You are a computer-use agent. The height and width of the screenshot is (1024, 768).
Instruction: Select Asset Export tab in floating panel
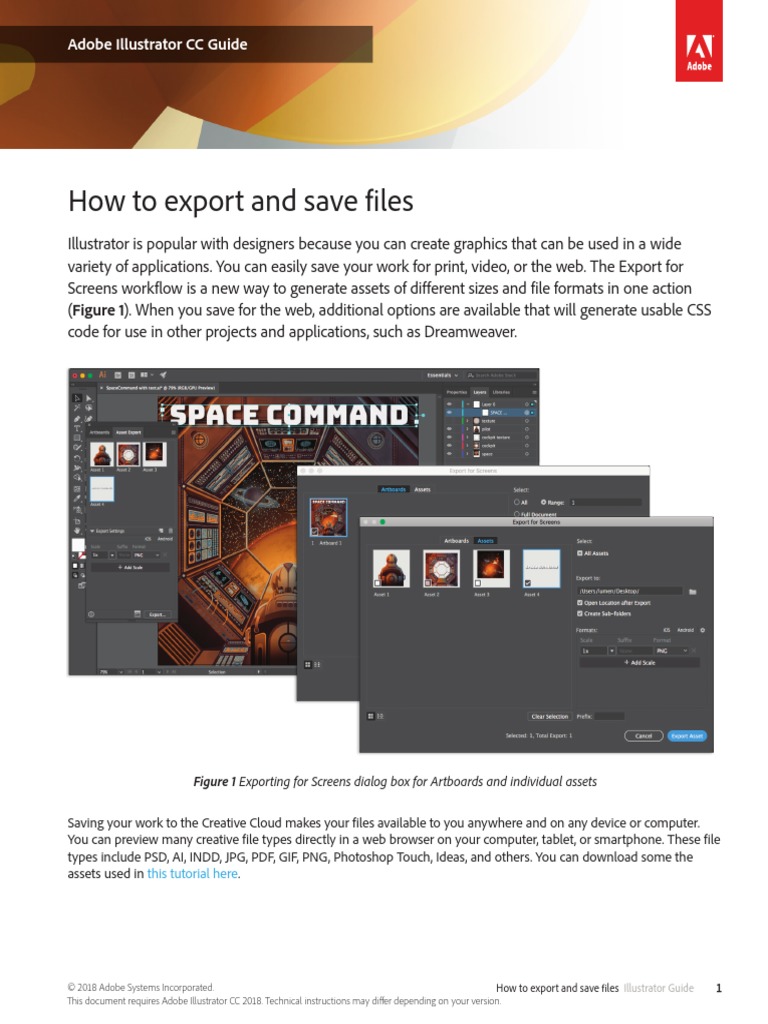(x=129, y=432)
